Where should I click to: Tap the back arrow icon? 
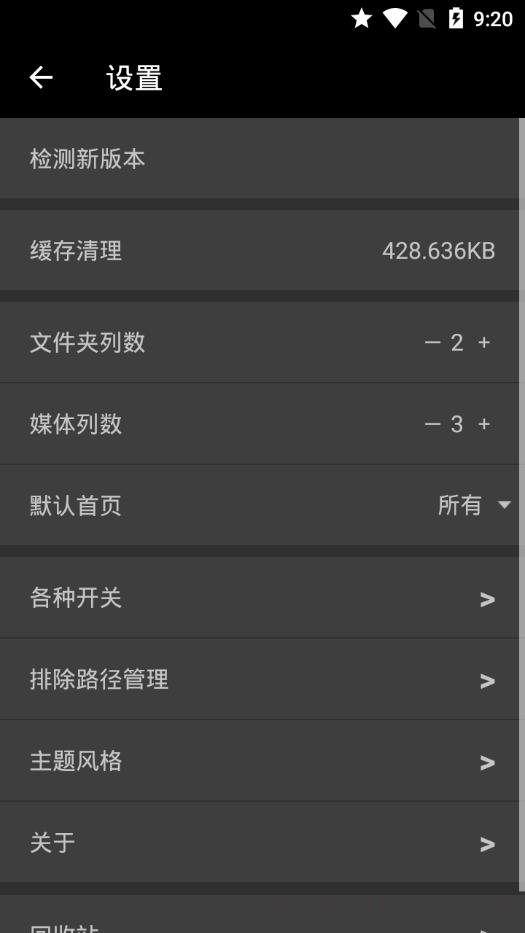coord(40,77)
